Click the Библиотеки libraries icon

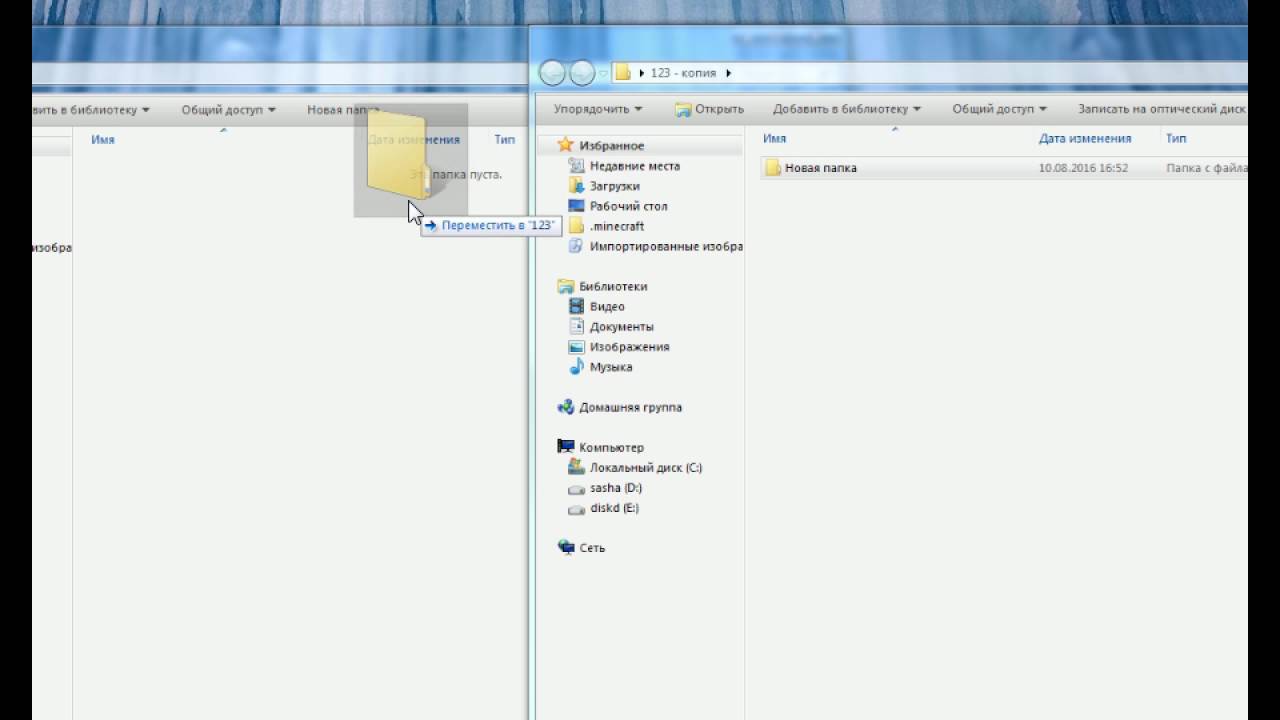click(566, 286)
